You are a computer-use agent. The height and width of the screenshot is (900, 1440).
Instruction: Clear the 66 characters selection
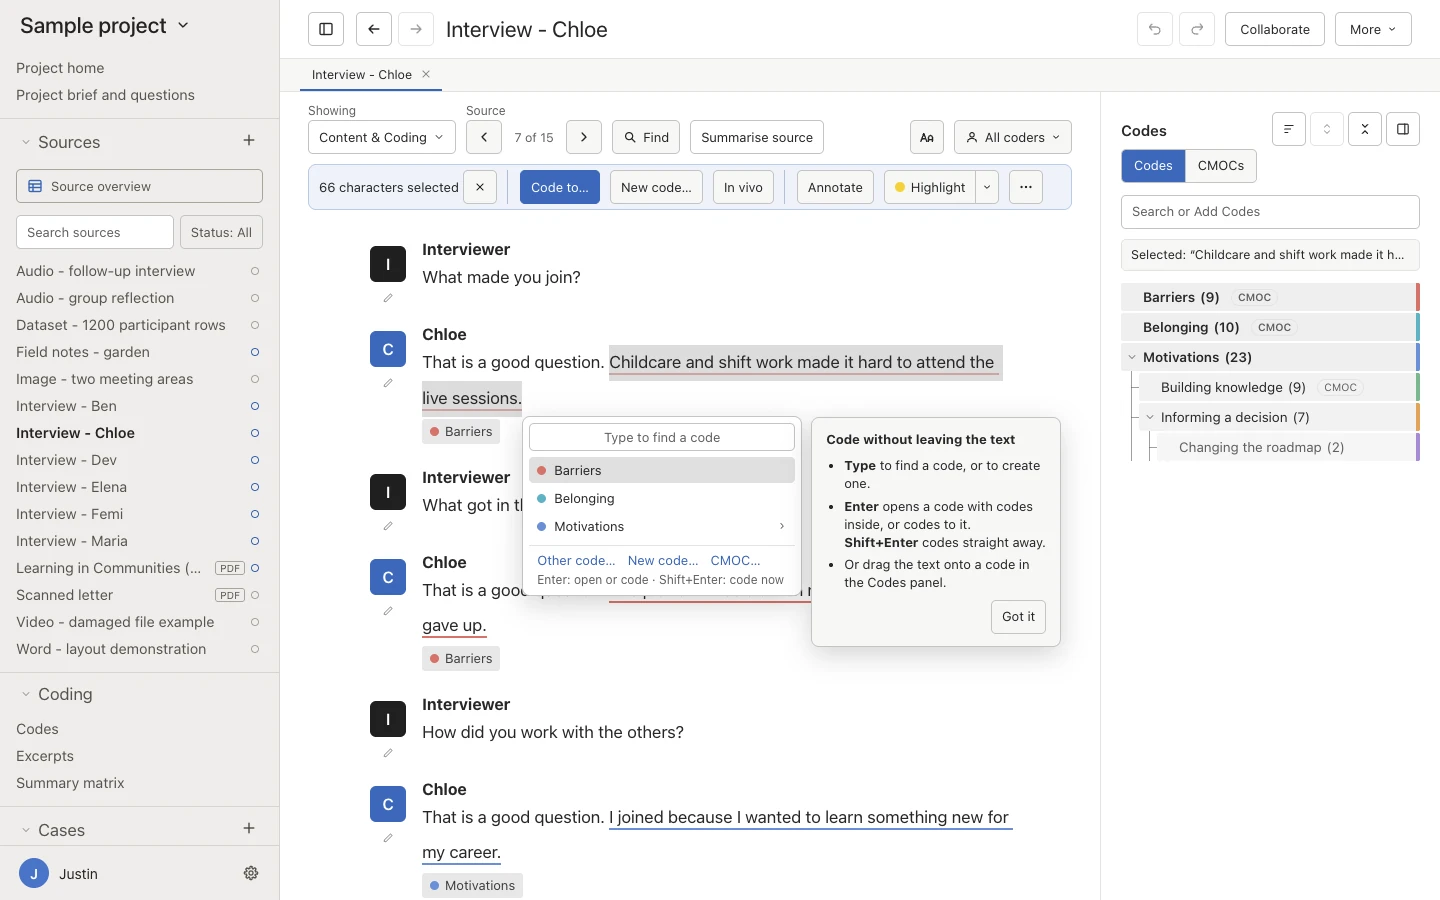pyautogui.click(x=480, y=187)
